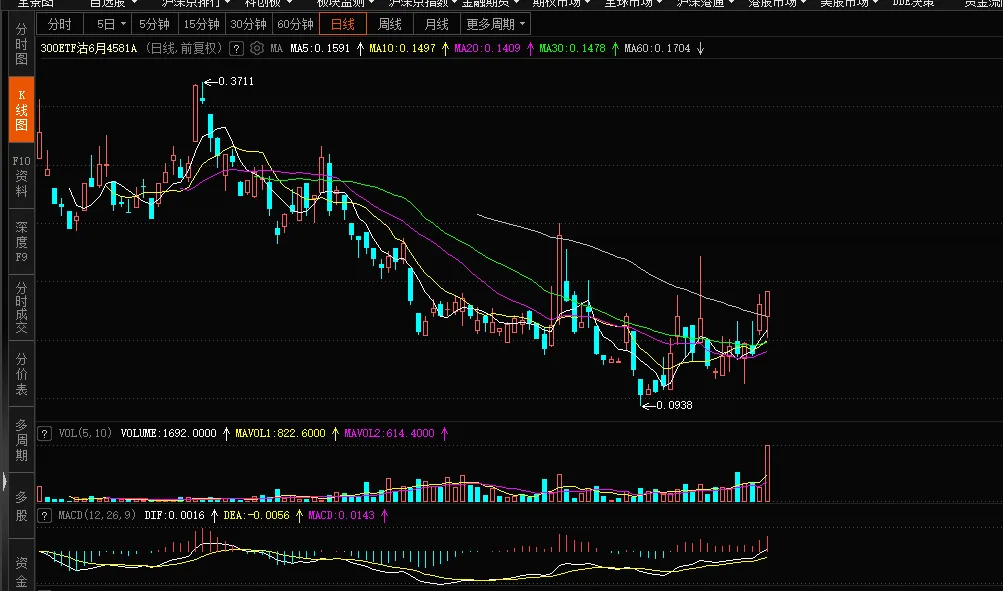Select the 月线 monthly tab

click(437, 24)
